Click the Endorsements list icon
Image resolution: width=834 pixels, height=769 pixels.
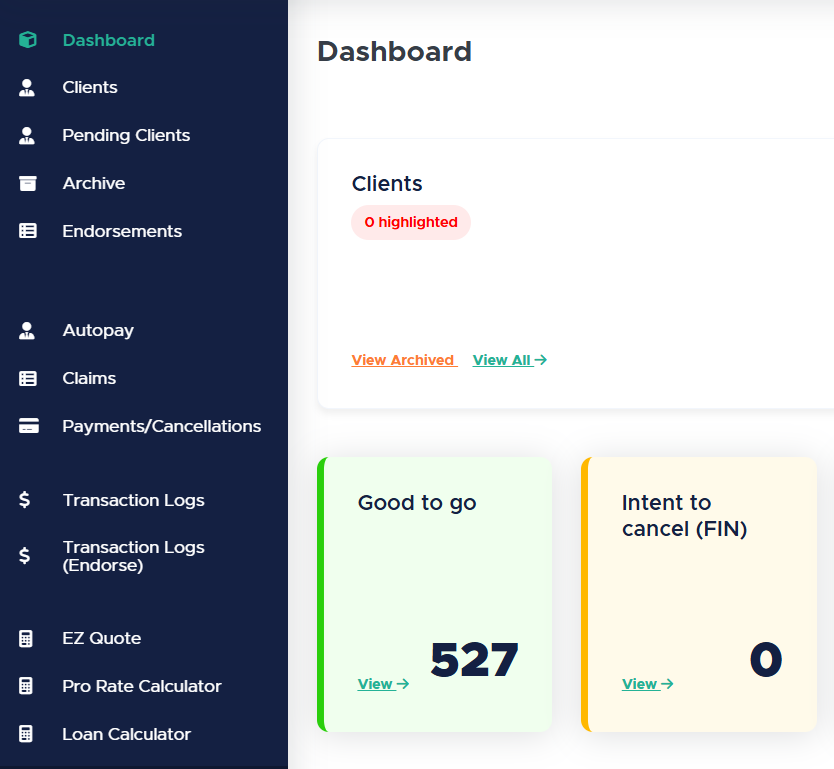point(28,231)
